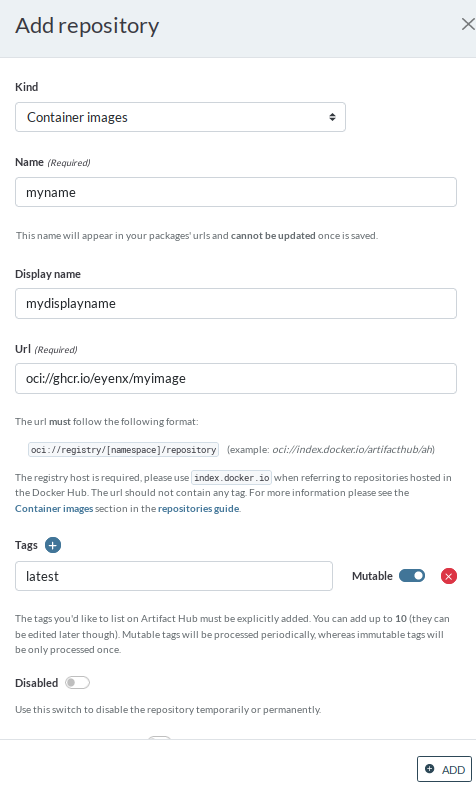Image resolution: width=476 pixels, height=789 pixels.
Task: Focus the Name field containing myname
Action: [235, 192]
